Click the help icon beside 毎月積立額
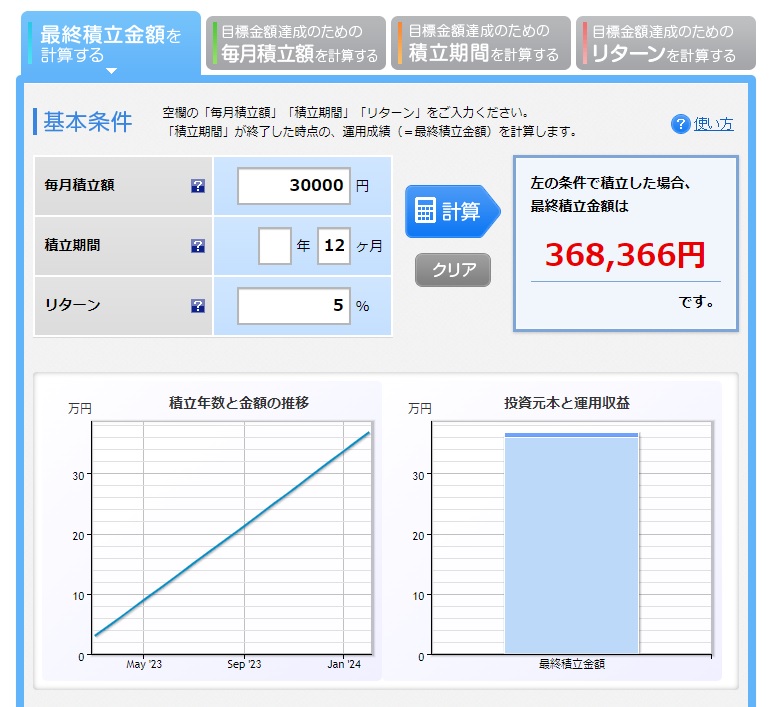The width and height of the screenshot is (772, 707). coord(198,186)
